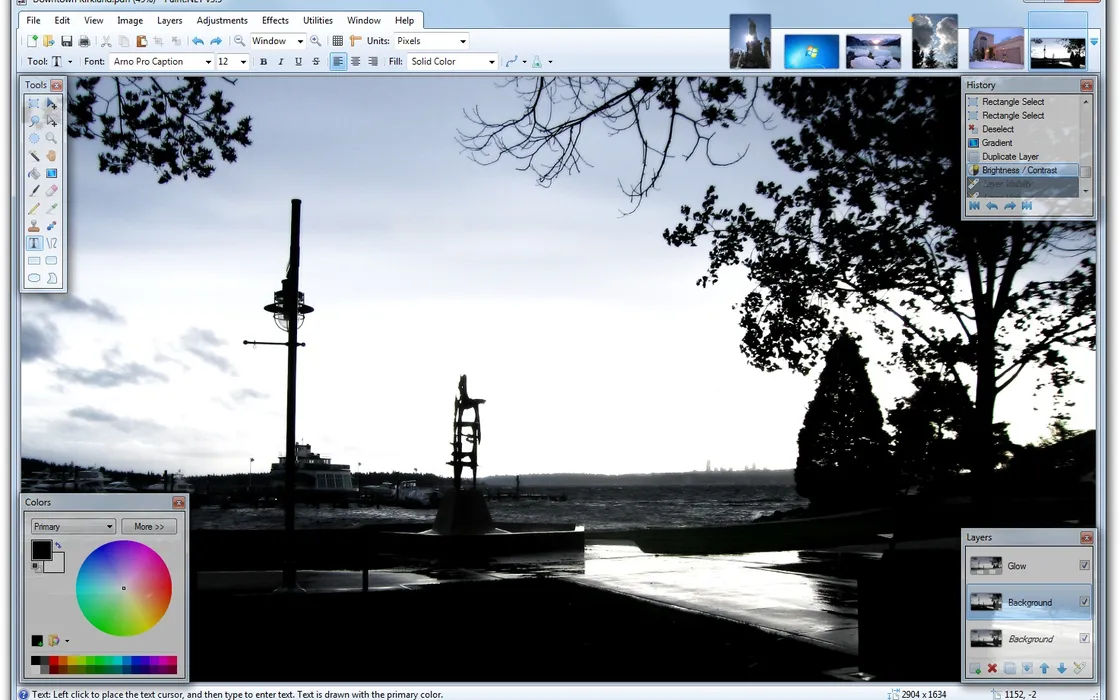Toggle Strikethrough text formatting
The height and width of the screenshot is (700, 1120).
pyautogui.click(x=316, y=61)
